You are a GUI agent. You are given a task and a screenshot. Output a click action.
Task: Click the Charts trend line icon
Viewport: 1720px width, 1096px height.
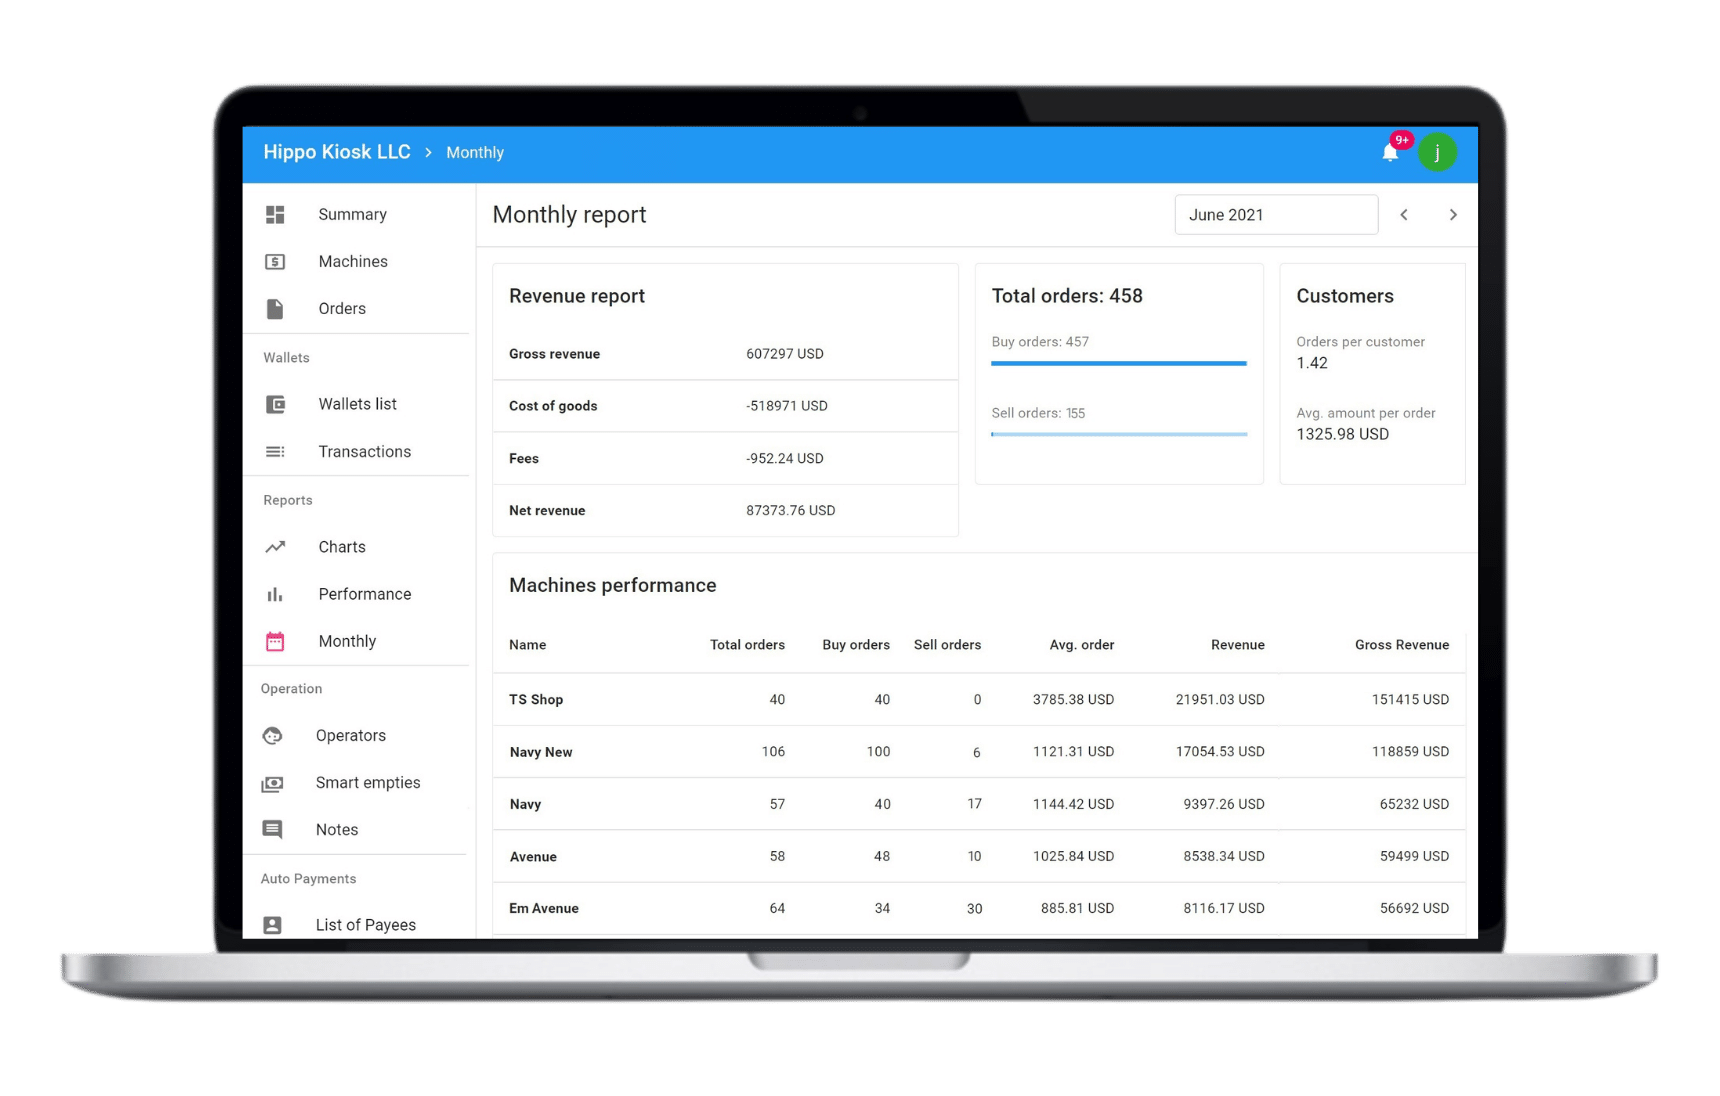pos(275,547)
